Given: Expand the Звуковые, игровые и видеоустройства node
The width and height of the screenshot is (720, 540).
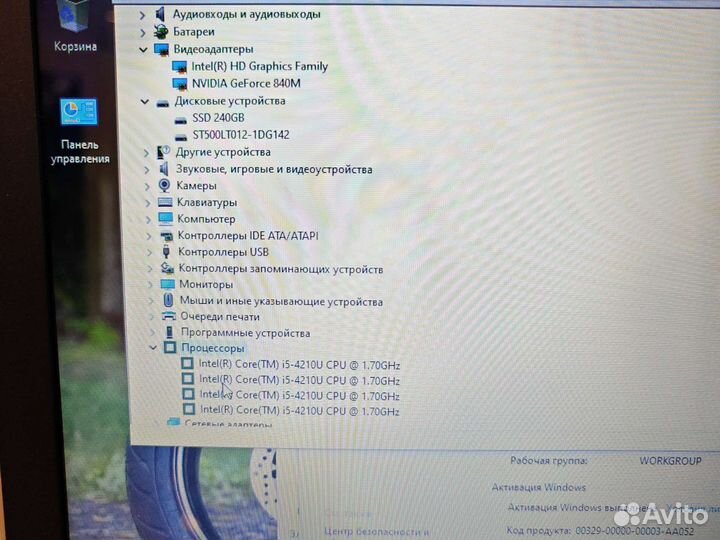Looking at the screenshot, I should click(146, 170).
